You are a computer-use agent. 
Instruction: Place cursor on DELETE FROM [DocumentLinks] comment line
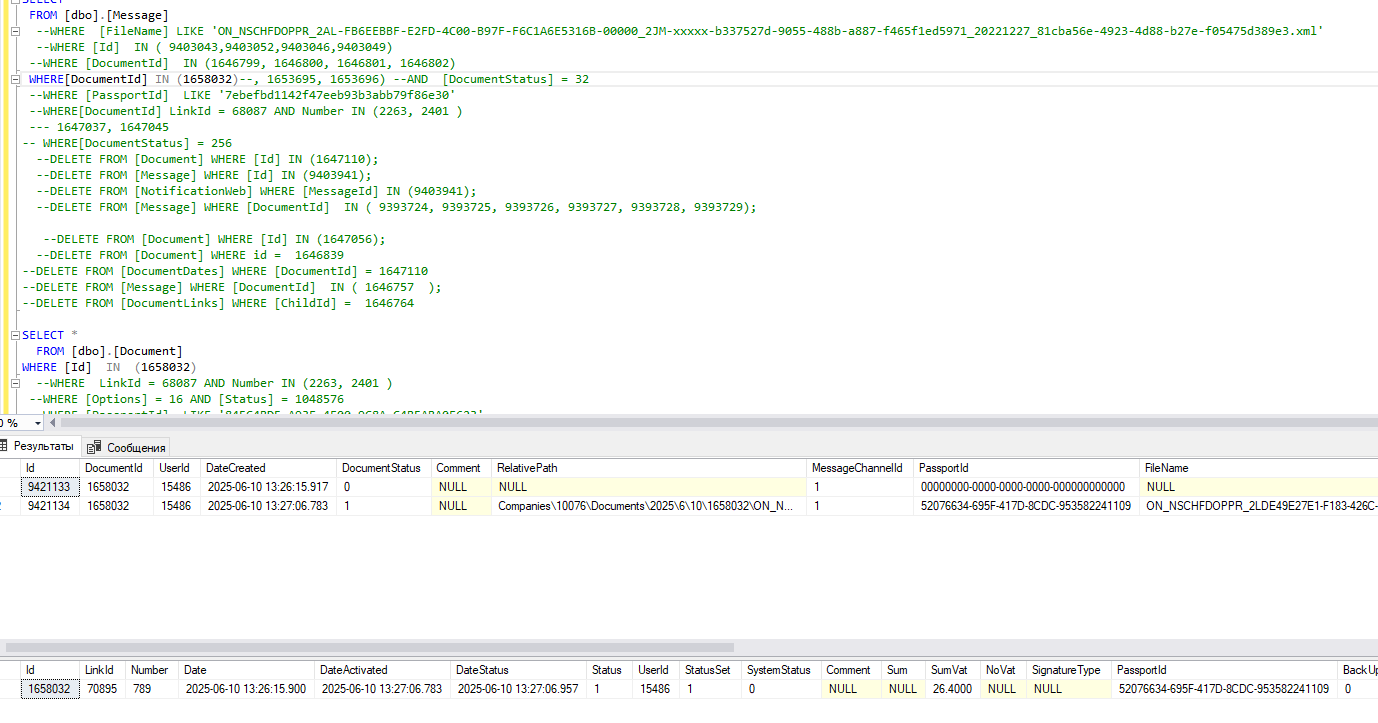click(x=217, y=303)
